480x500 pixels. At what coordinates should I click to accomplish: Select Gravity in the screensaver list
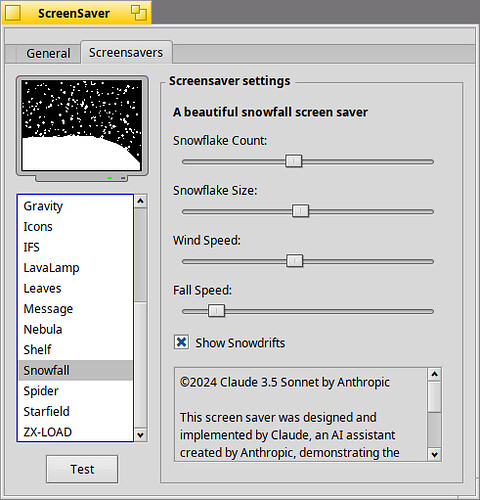tap(76, 206)
